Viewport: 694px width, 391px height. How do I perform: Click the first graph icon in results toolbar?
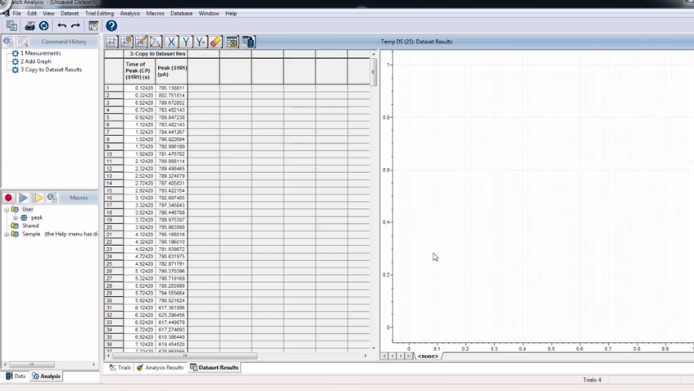point(111,42)
